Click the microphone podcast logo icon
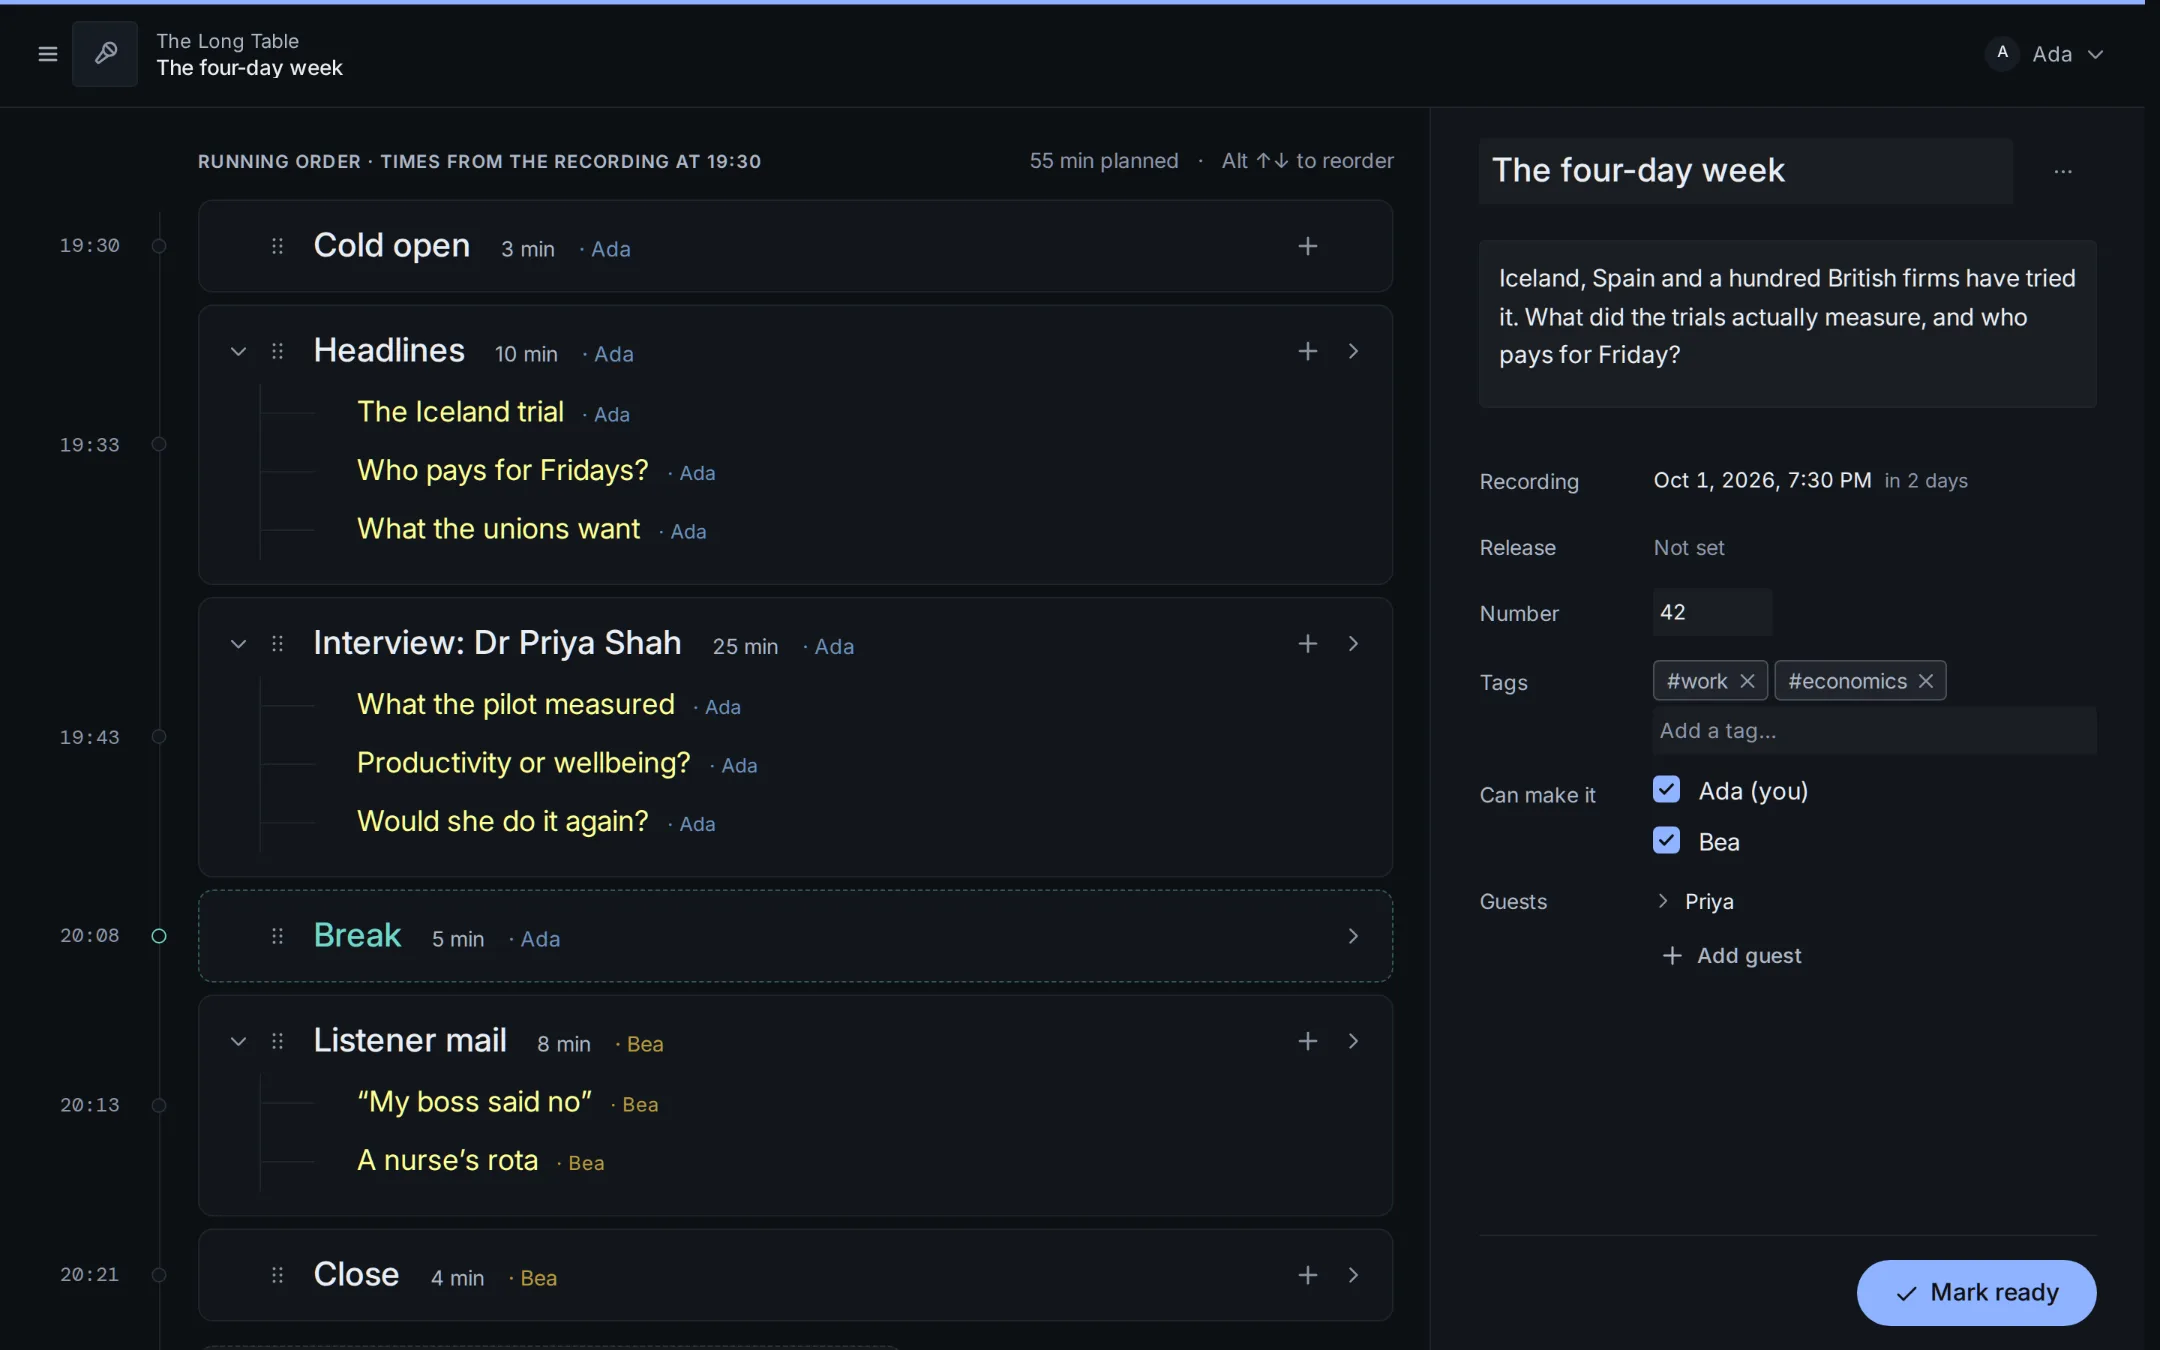The height and width of the screenshot is (1350, 2160). pyautogui.click(x=105, y=54)
